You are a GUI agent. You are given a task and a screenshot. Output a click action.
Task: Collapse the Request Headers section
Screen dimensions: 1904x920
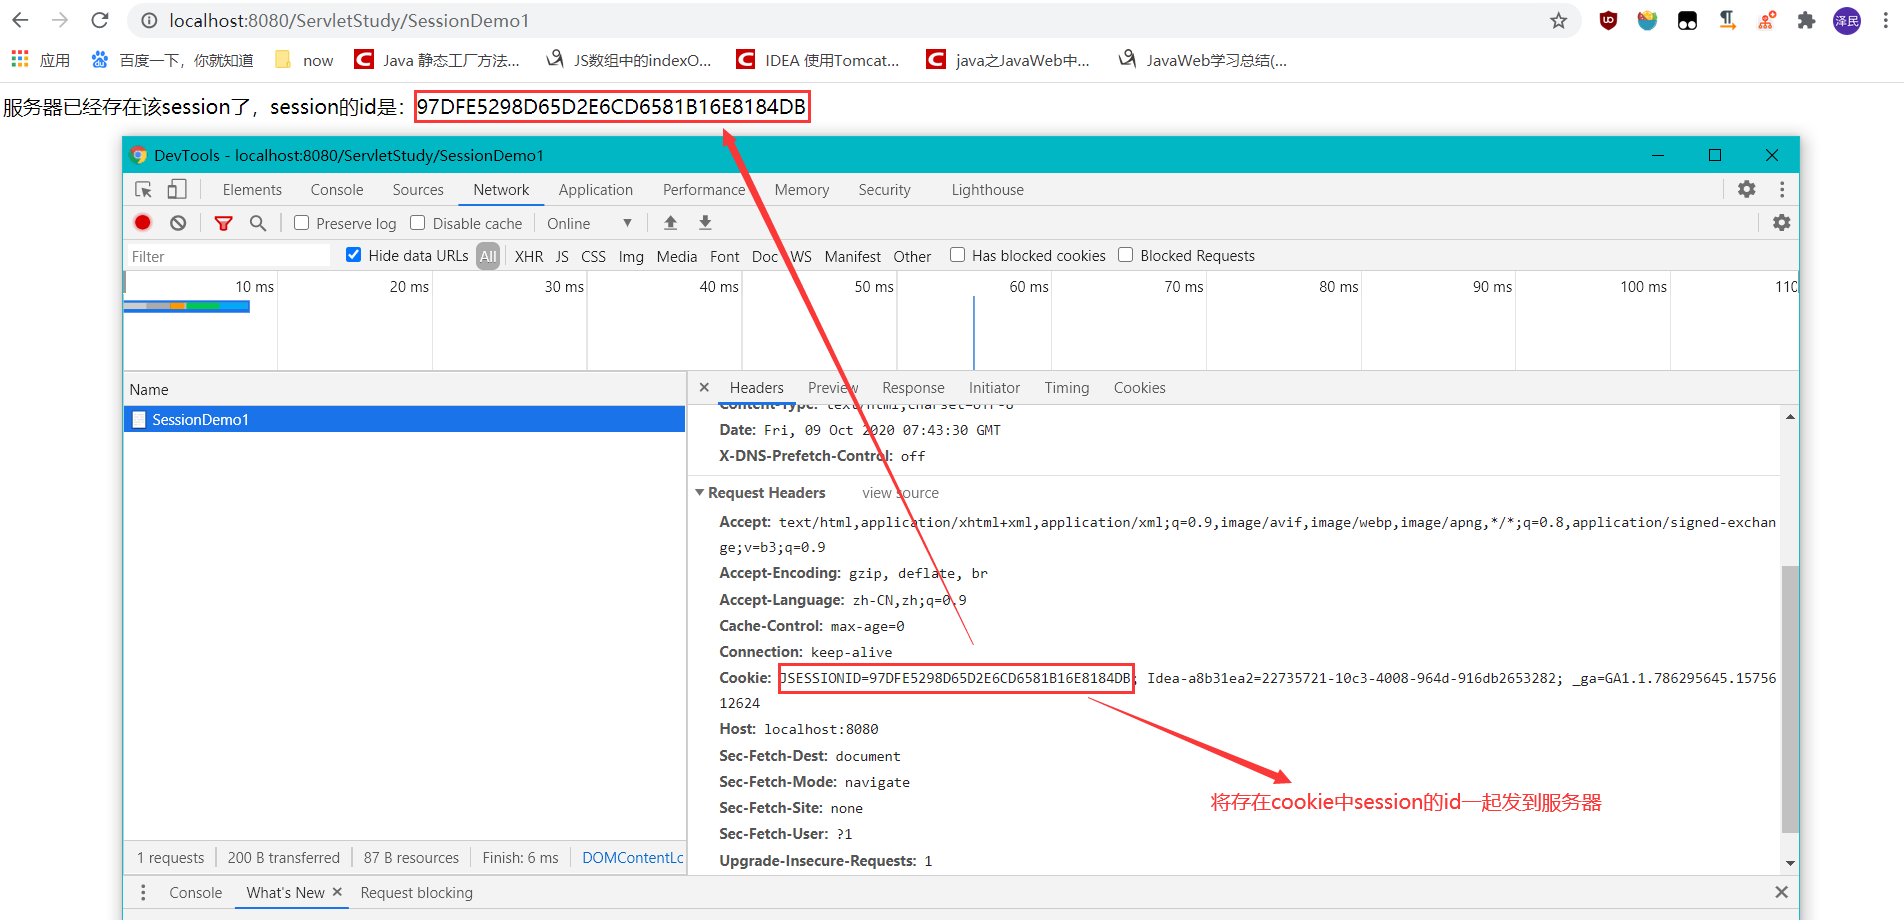(x=700, y=492)
